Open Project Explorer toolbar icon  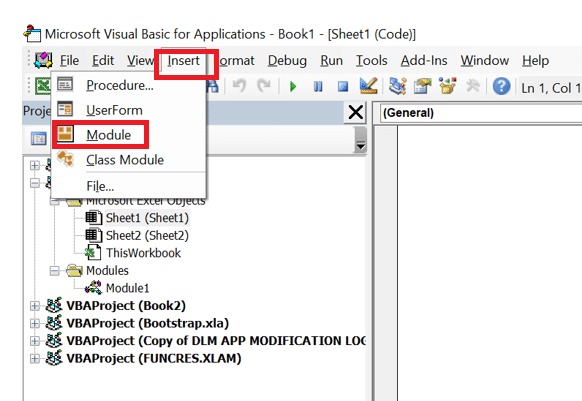click(x=398, y=86)
